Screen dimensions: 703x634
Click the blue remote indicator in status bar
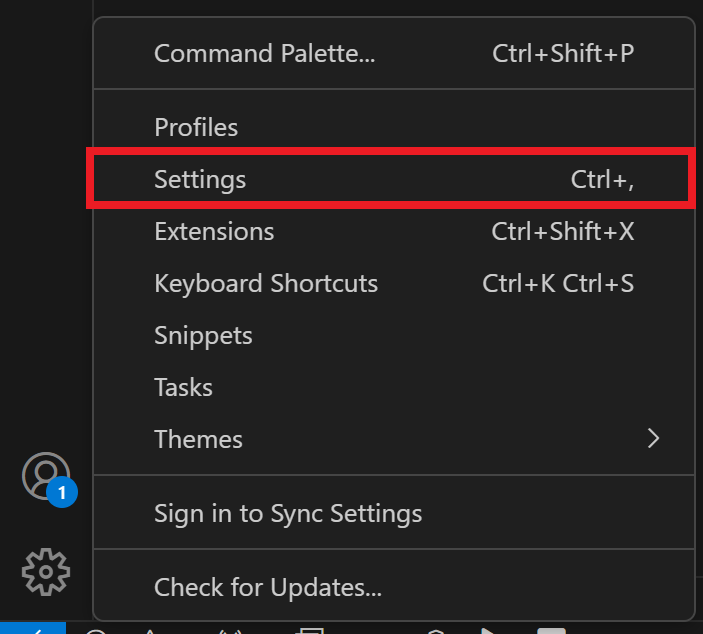(x=33, y=629)
